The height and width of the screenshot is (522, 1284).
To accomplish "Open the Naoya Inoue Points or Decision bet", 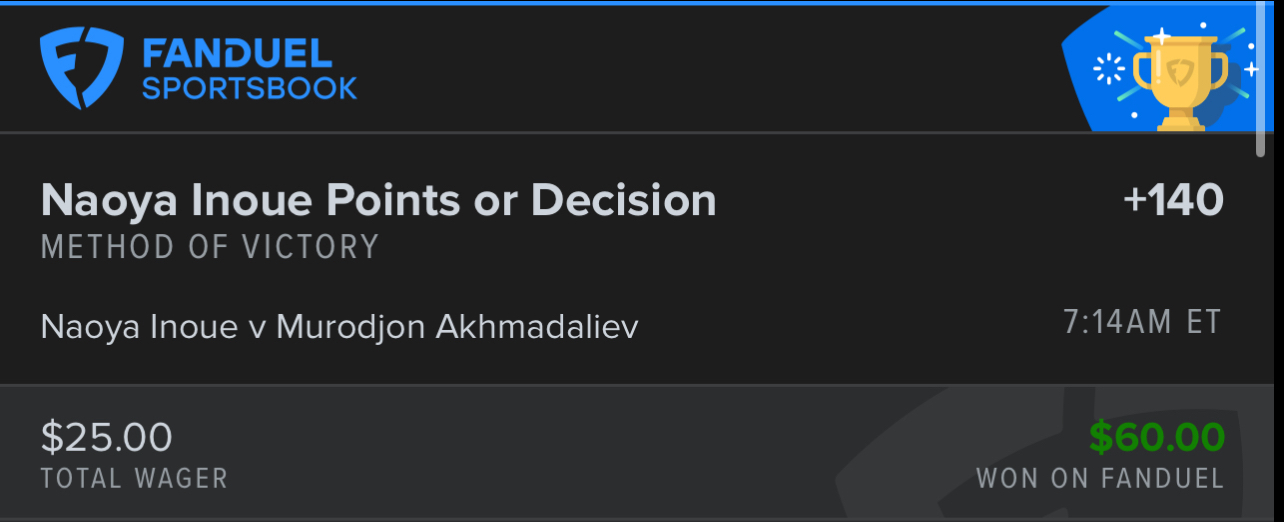I will click(x=378, y=201).
